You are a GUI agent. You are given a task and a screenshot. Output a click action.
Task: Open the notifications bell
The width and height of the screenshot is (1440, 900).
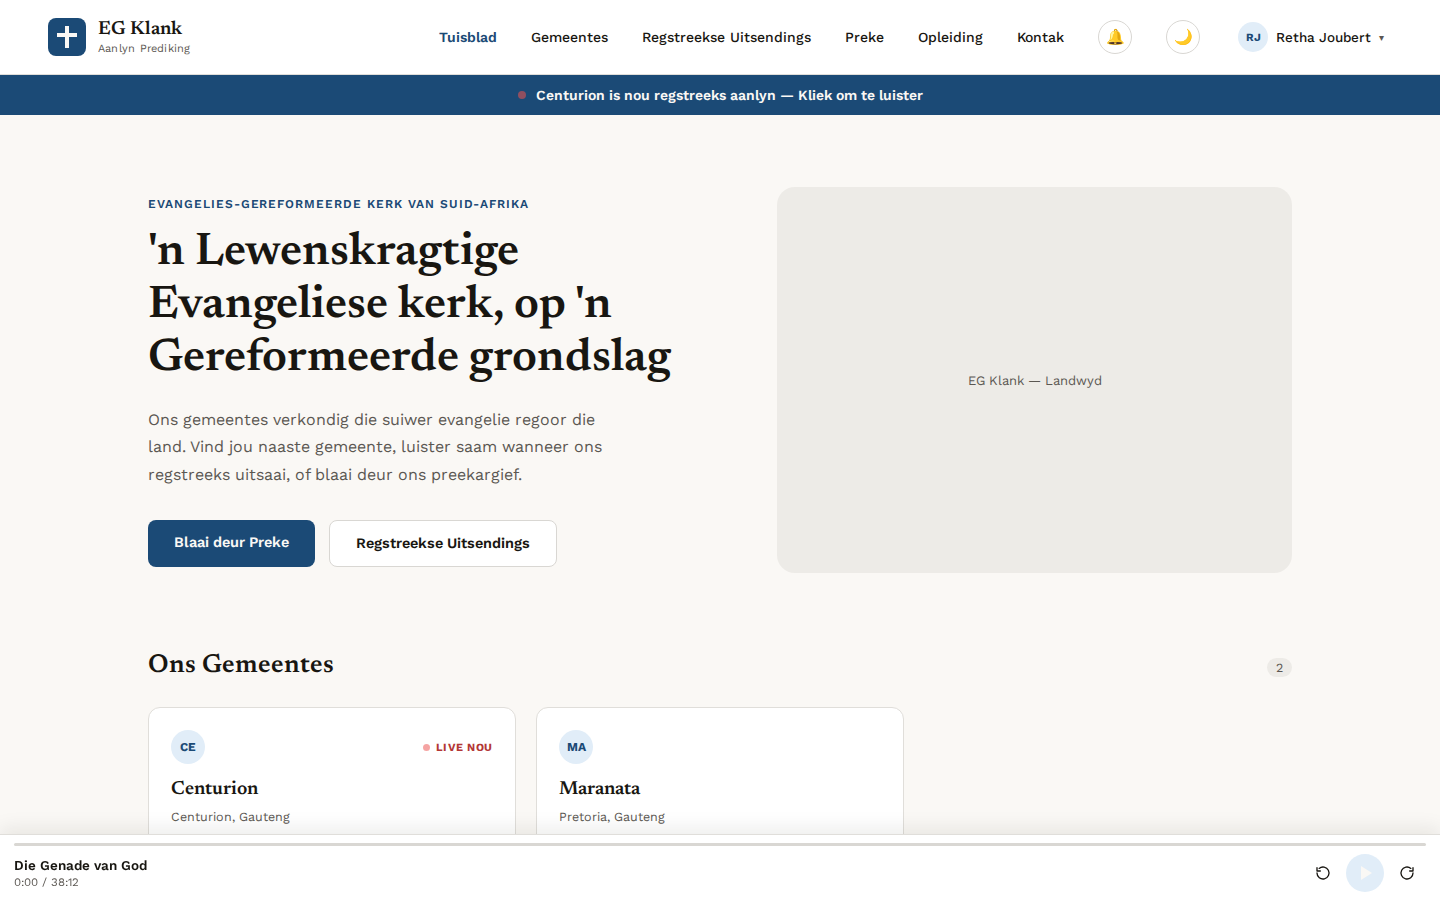pos(1115,37)
